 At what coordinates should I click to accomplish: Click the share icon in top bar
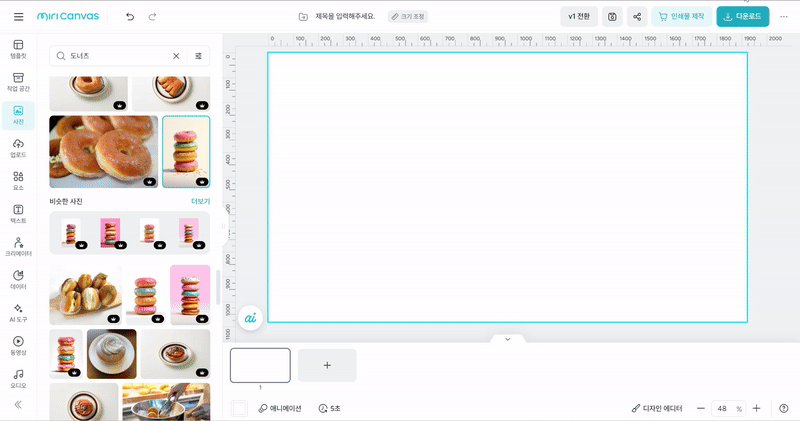(637, 16)
